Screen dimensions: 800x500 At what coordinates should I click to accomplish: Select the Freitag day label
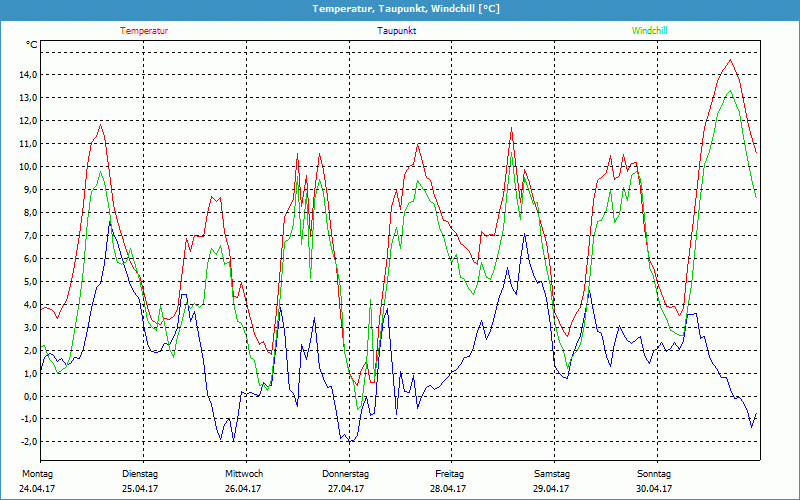click(449, 474)
